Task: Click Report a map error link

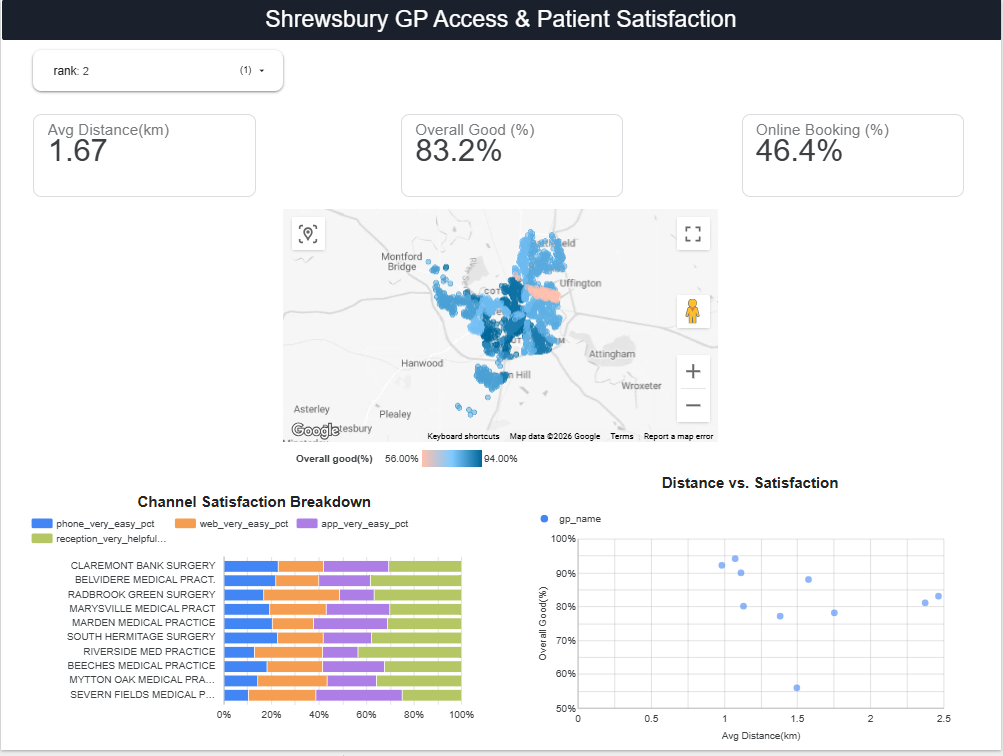Action: tap(678, 436)
